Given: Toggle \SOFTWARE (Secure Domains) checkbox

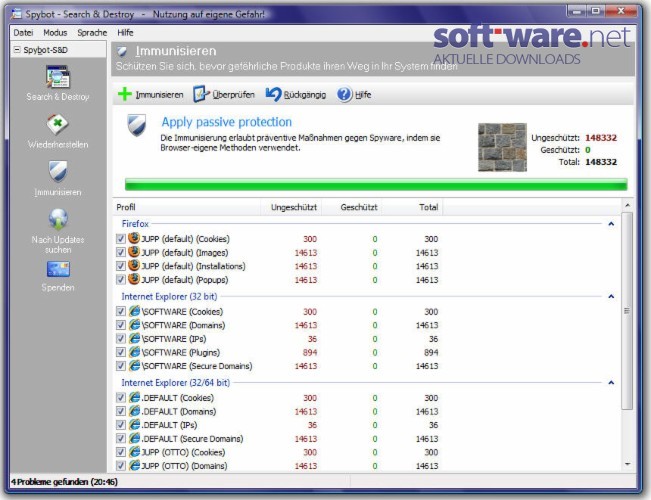Looking at the screenshot, I should pos(120,366).
